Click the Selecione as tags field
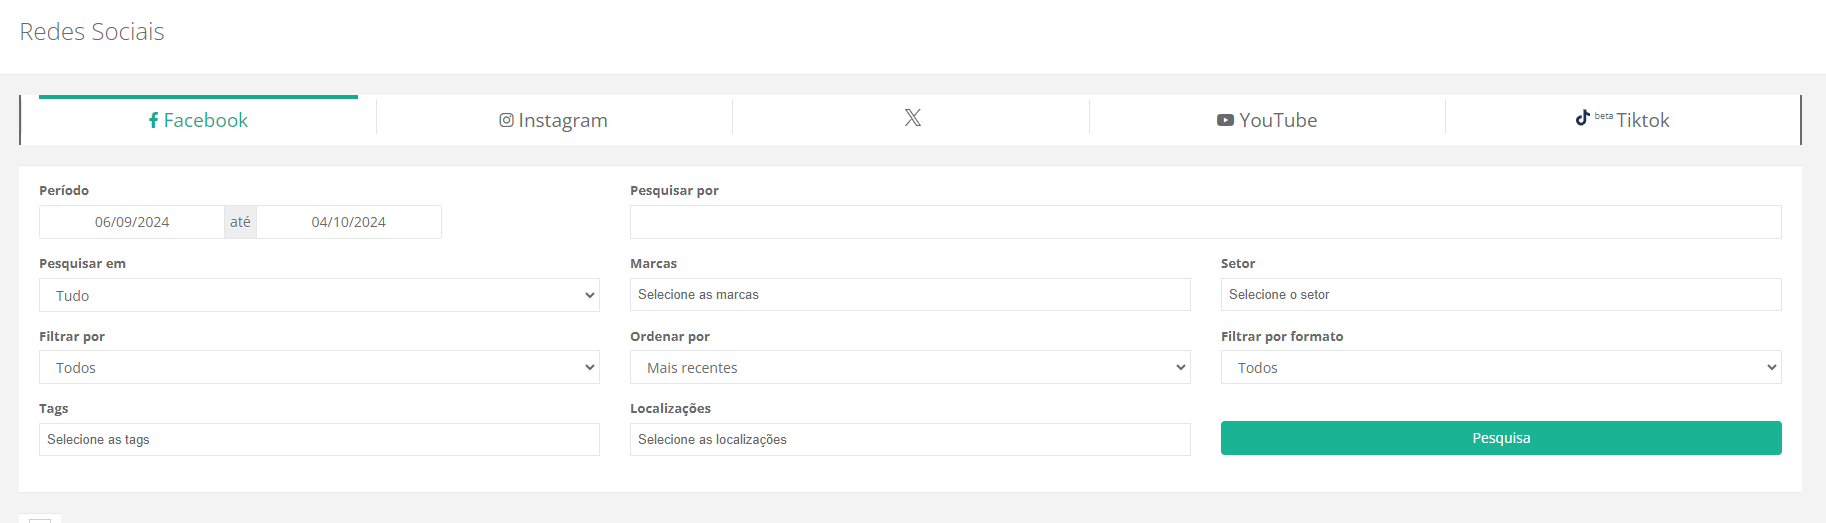 pos(319,440)
